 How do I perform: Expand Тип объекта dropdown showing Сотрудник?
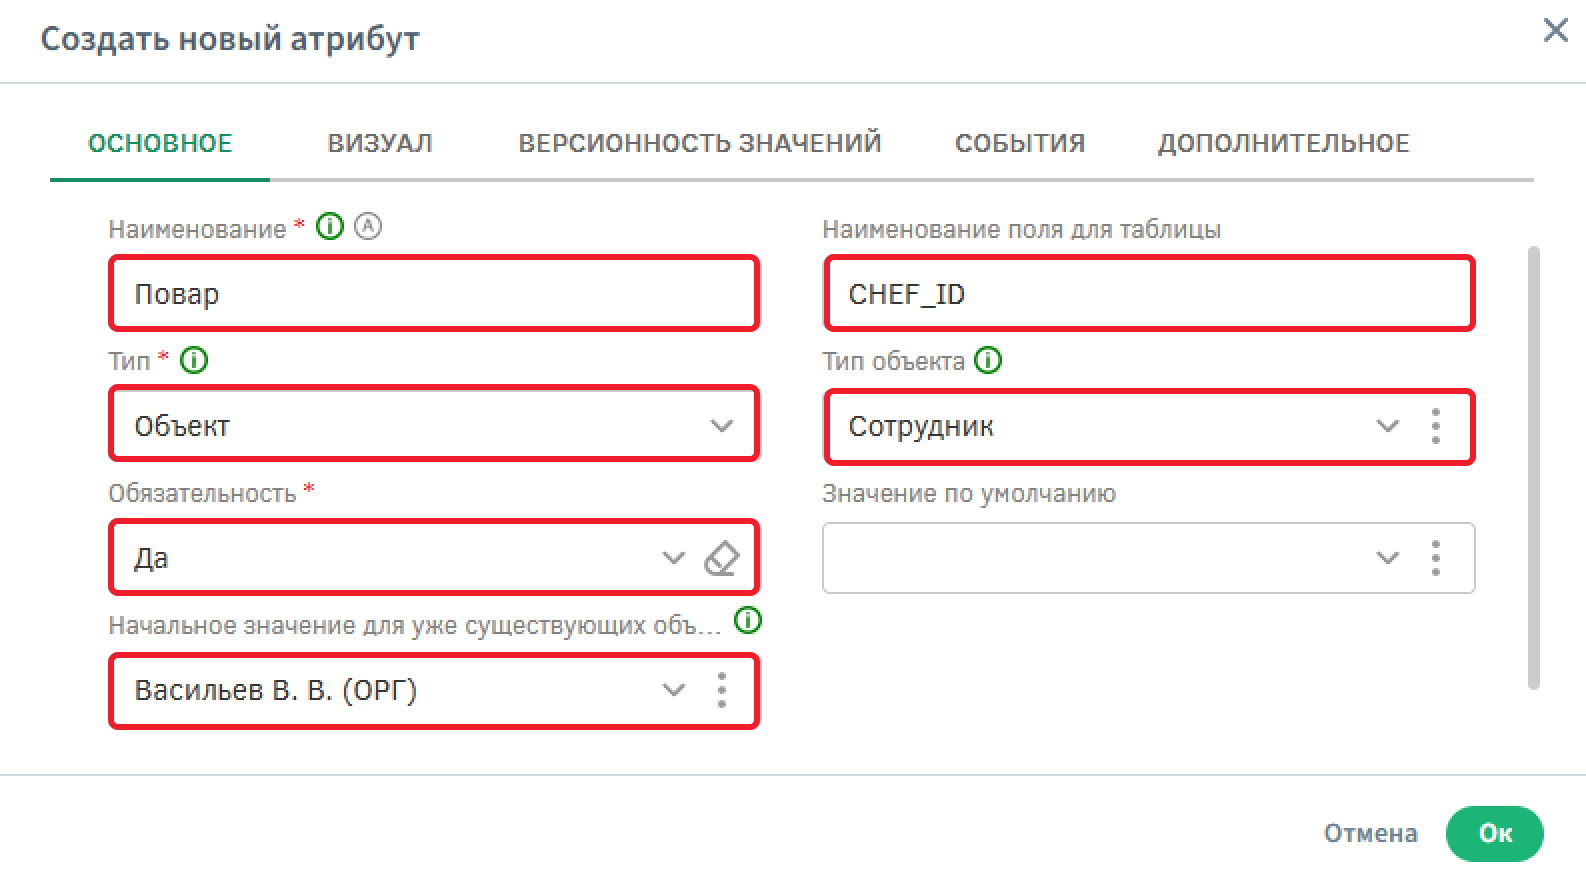(x=1388, y=426)
